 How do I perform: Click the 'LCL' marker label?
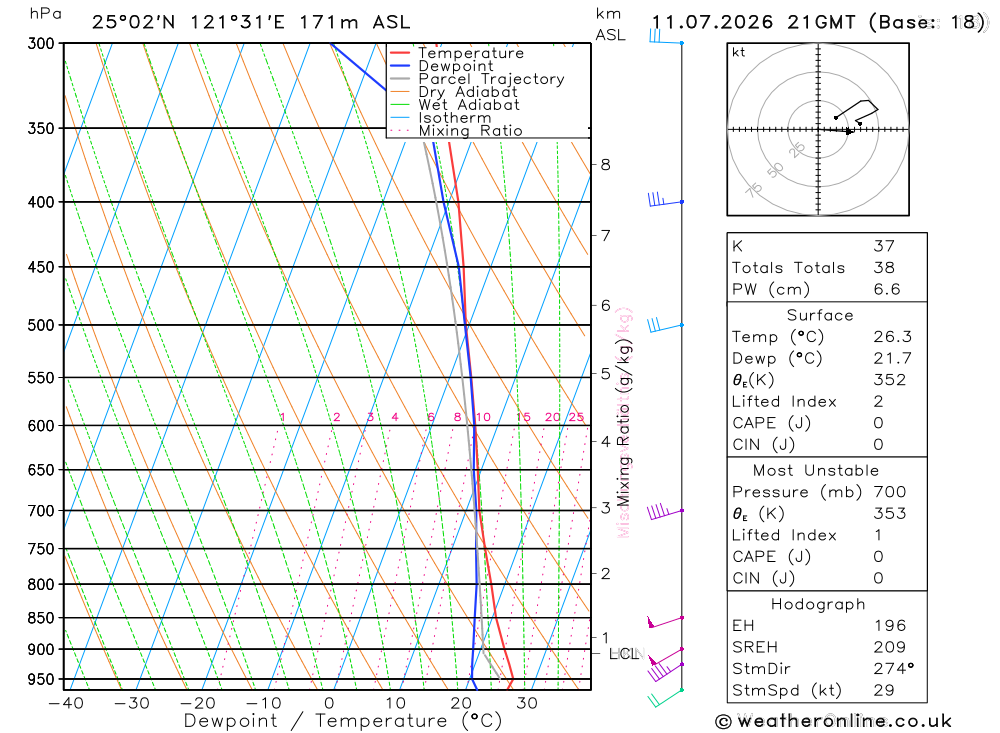(x=623, y=654)
